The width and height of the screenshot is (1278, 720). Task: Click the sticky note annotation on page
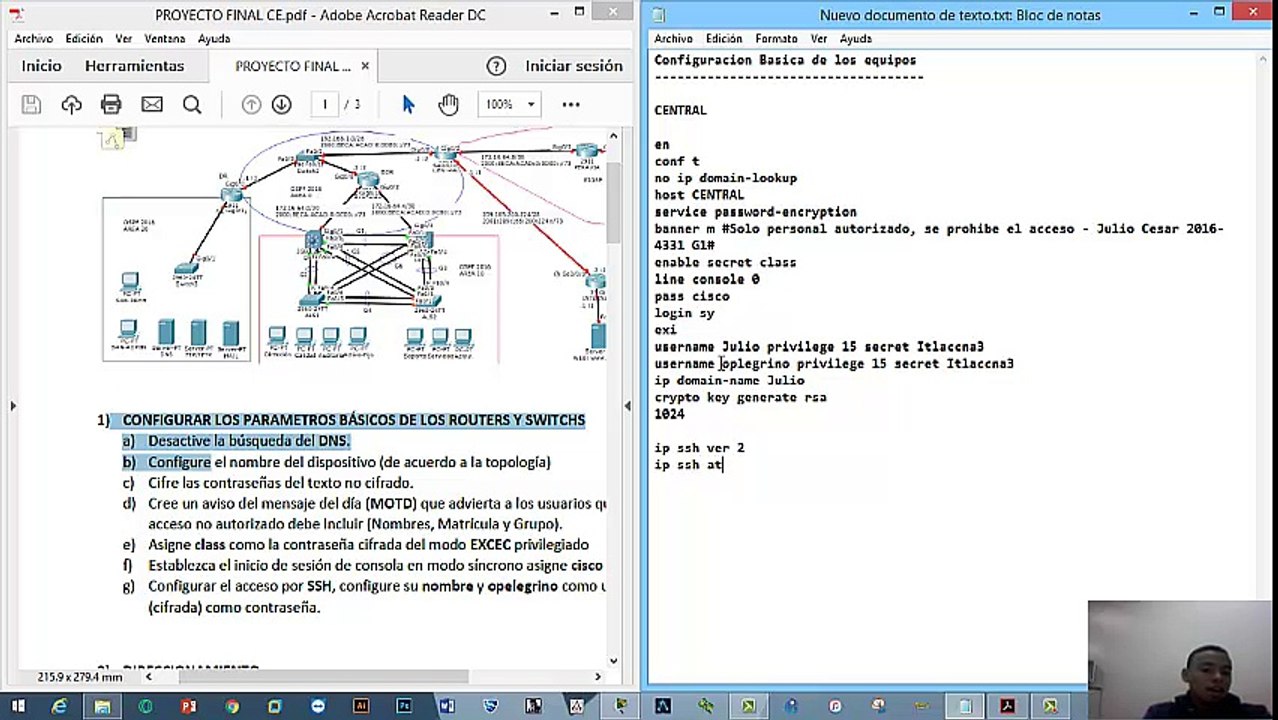coord(112,140)
